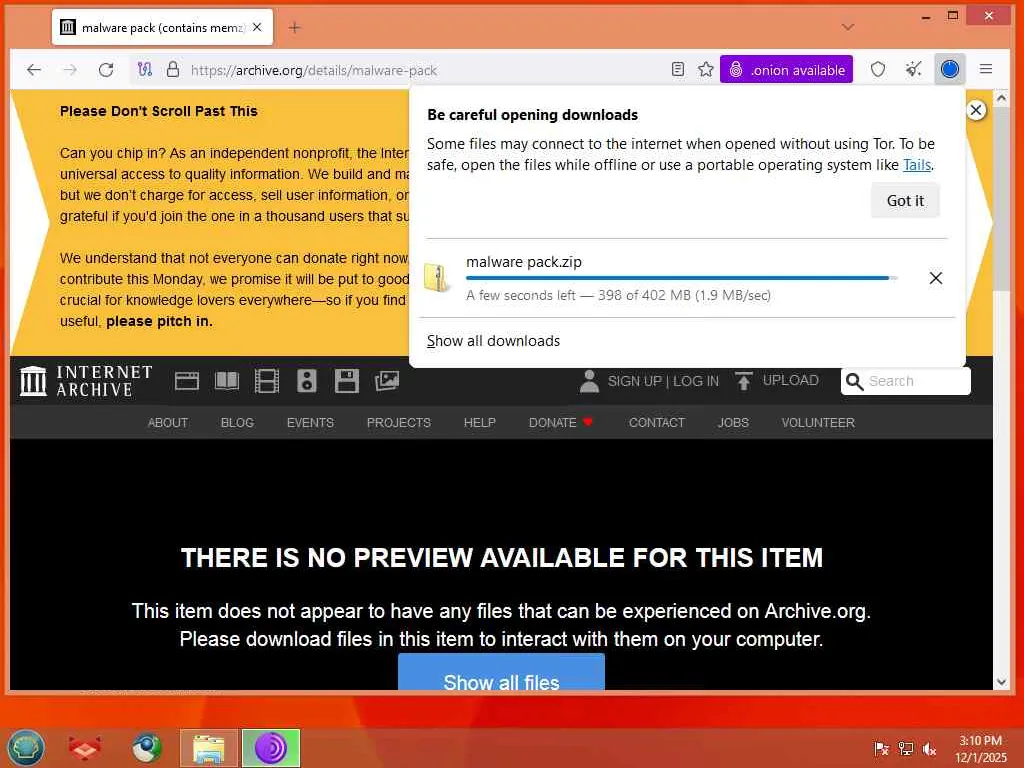Image resolution: width=1024 pixels, height=768 pixels.
Task: Click the Action Center flag tray icon
Action: coord(881,748)
